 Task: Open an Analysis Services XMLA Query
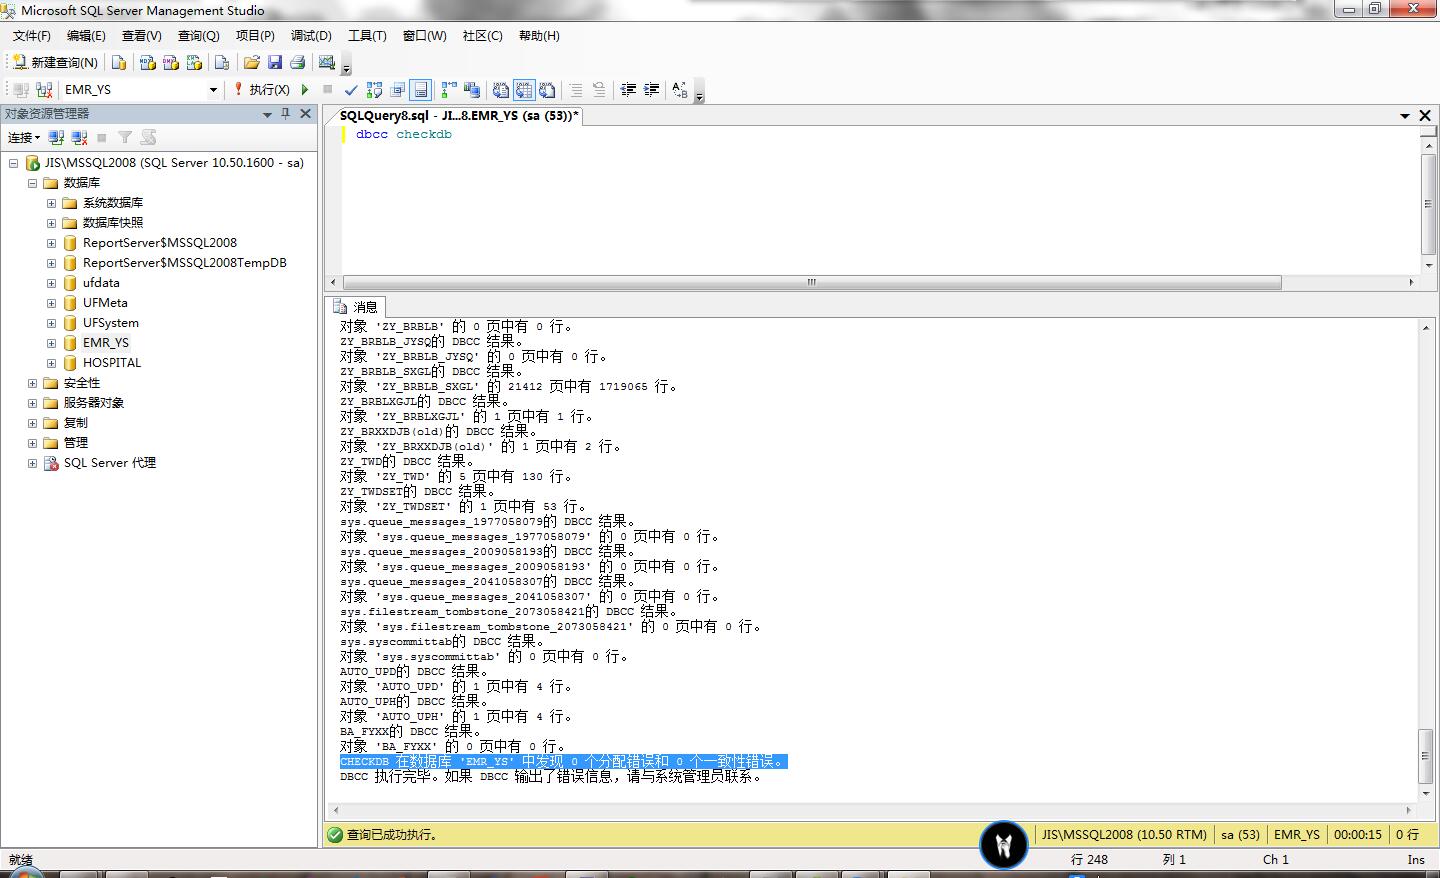(194, 62)
